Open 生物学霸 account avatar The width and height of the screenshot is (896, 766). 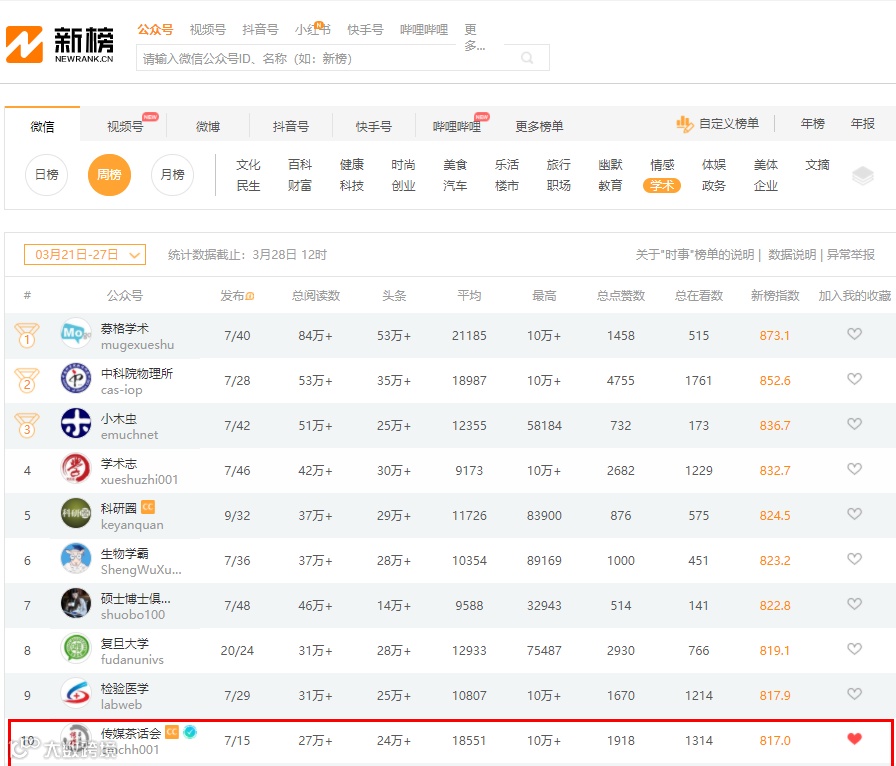tap(76, 558)
